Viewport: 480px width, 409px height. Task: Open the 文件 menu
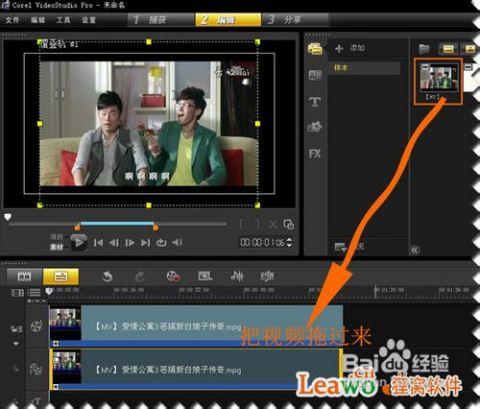pos(13,20)
